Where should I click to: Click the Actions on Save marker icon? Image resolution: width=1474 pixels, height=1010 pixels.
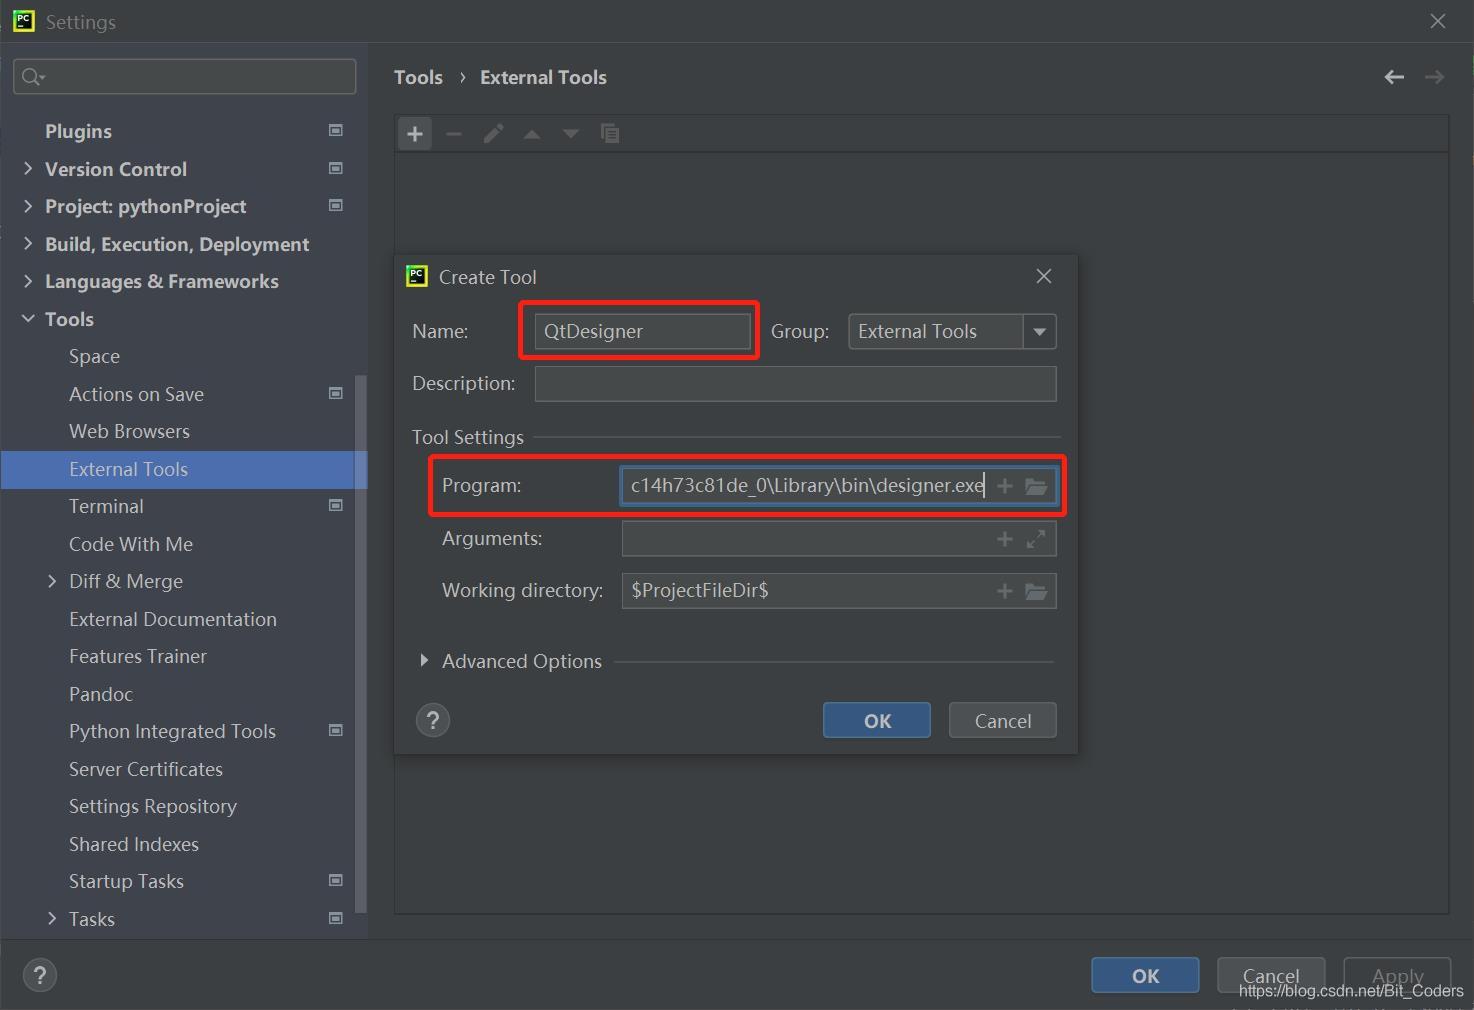pyautogui.click(x=336, y=393)
